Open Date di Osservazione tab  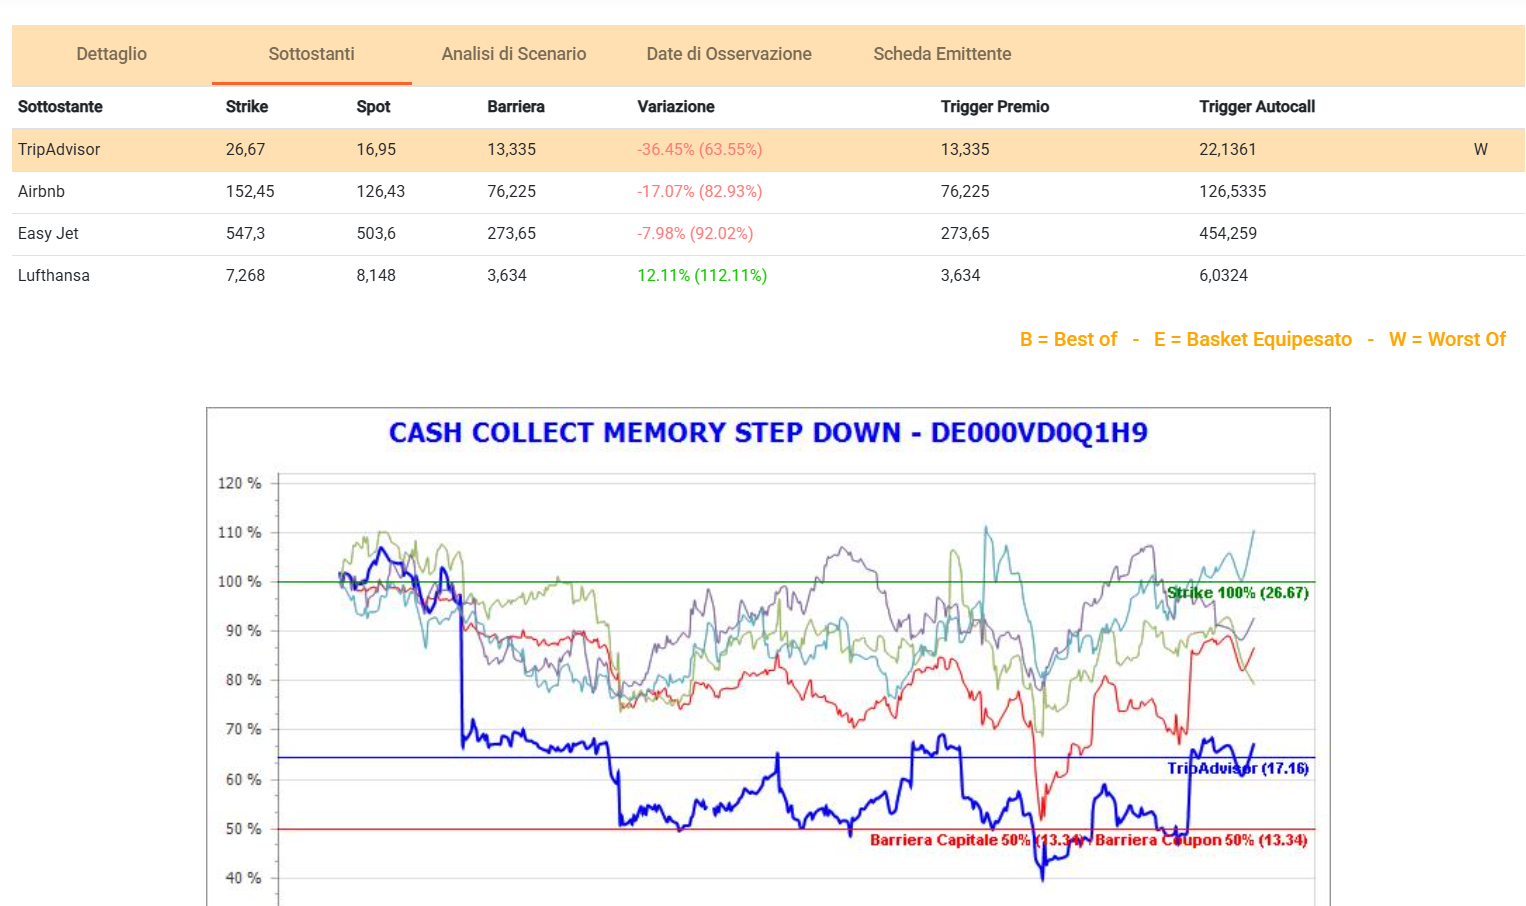pyautogui.click(x=729, y=54)
